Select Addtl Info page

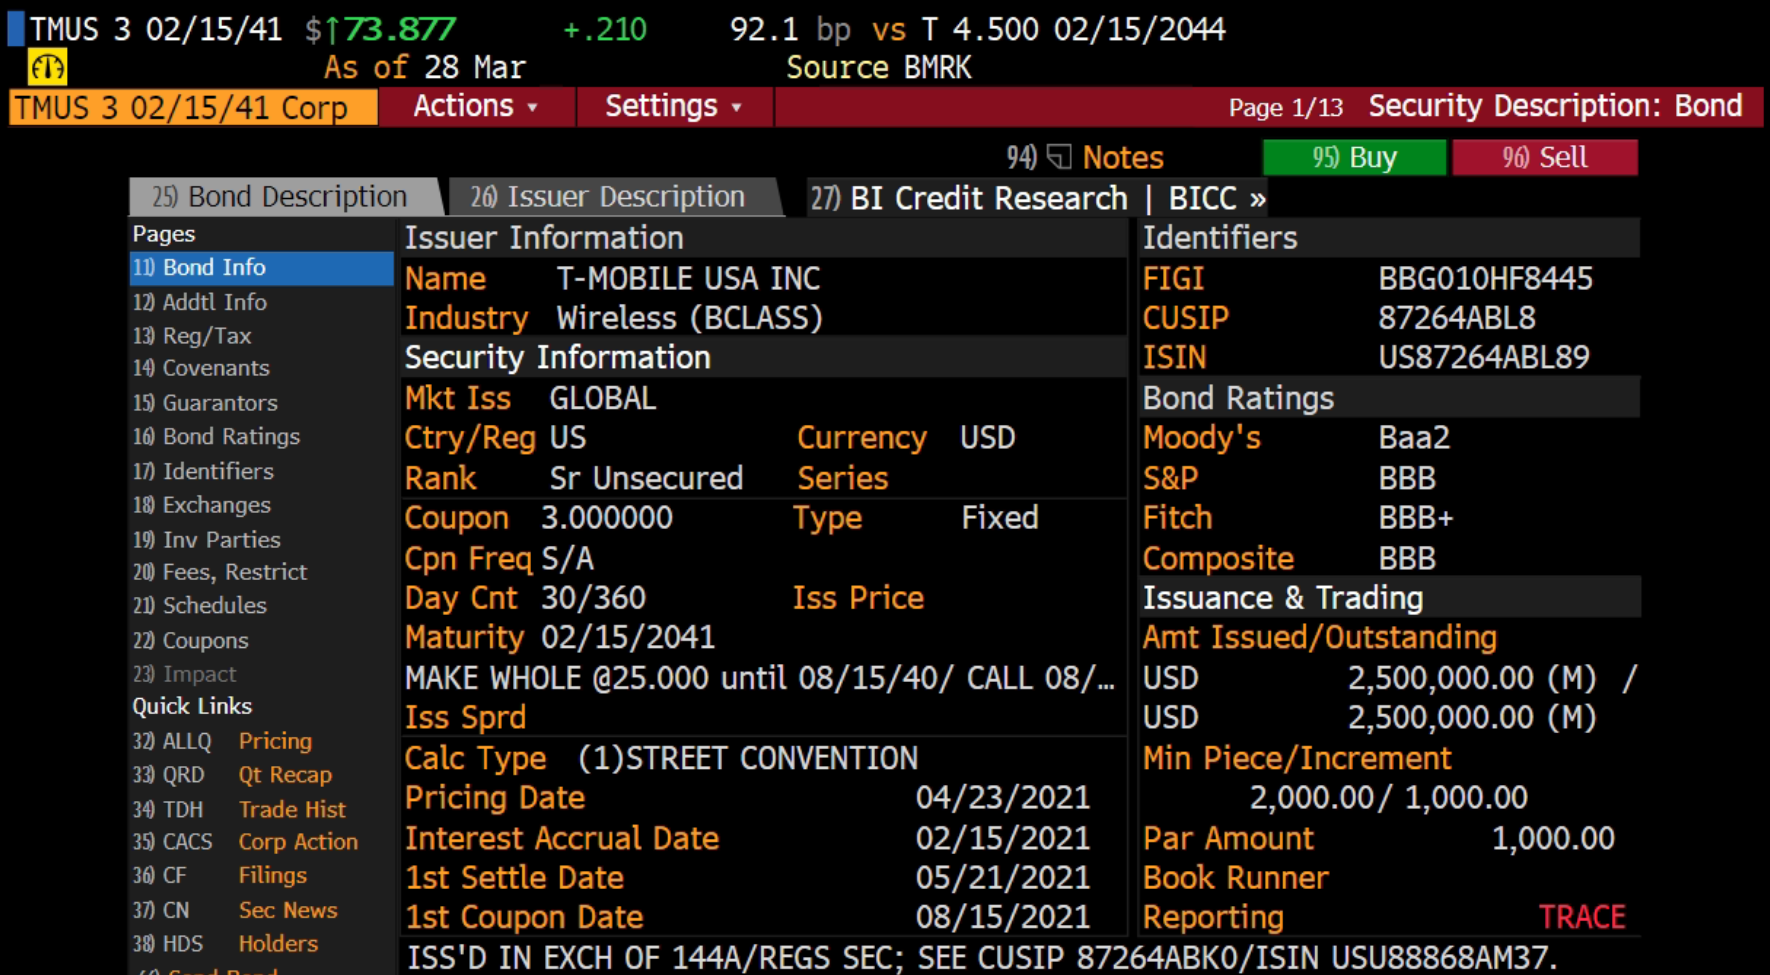(200, 302)
